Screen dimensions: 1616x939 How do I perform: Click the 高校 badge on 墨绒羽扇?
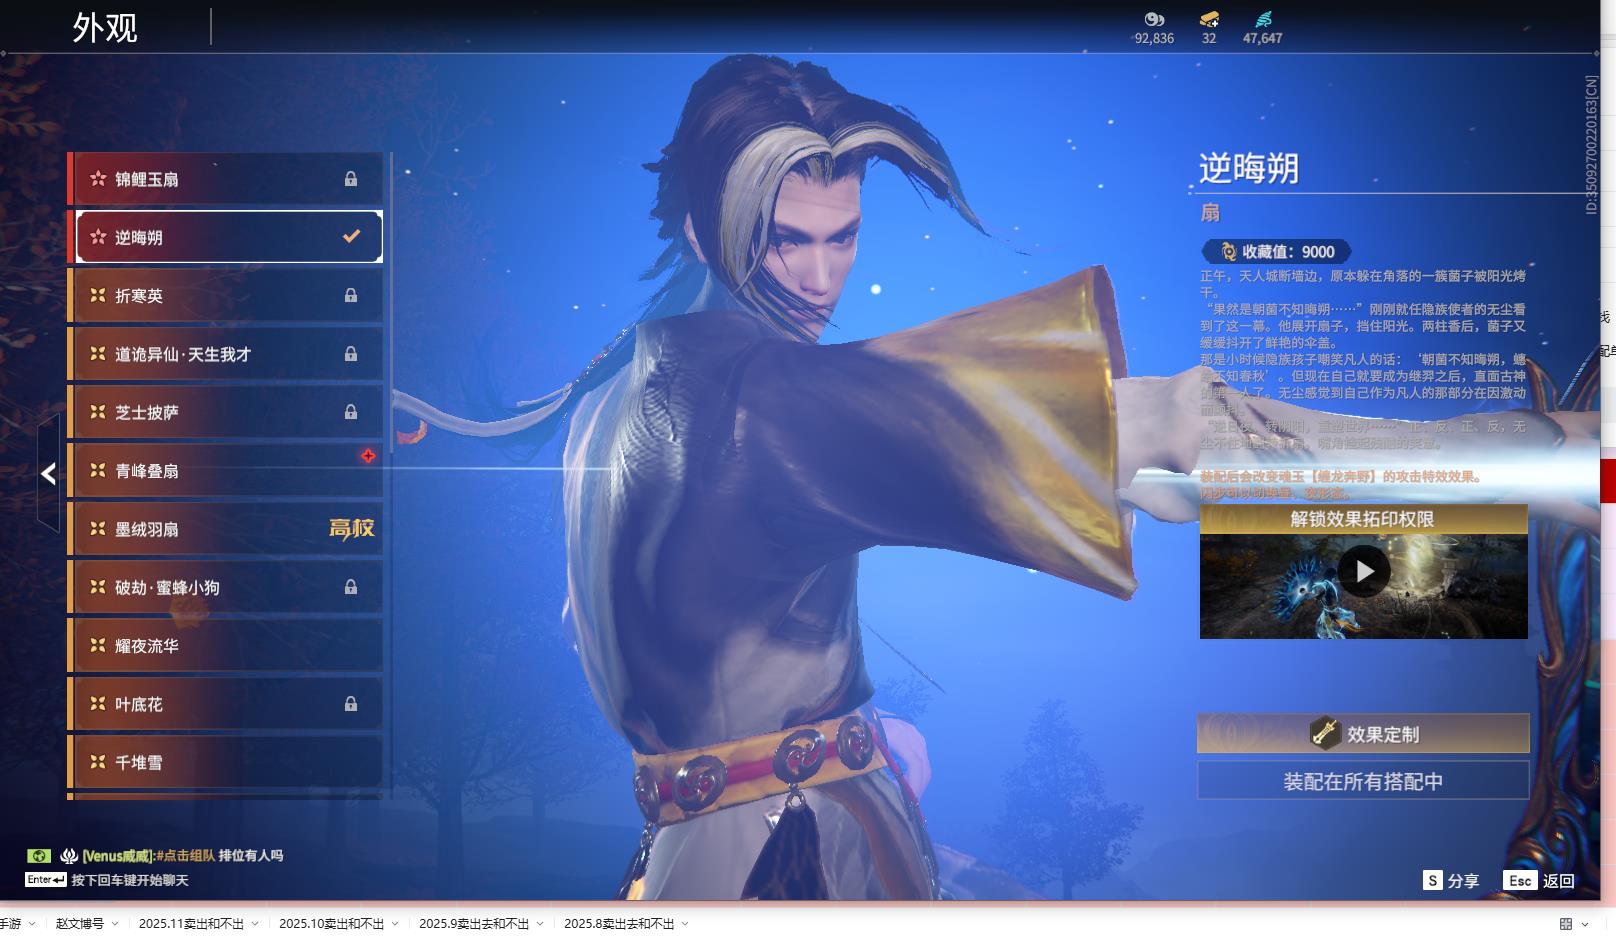point(352,528)
